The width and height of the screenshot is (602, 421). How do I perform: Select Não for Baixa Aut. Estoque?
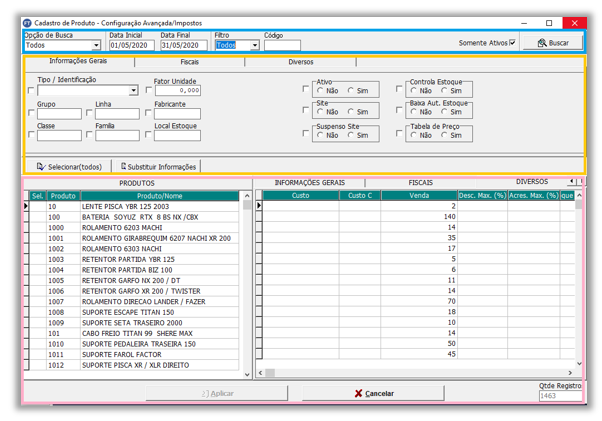413,112
